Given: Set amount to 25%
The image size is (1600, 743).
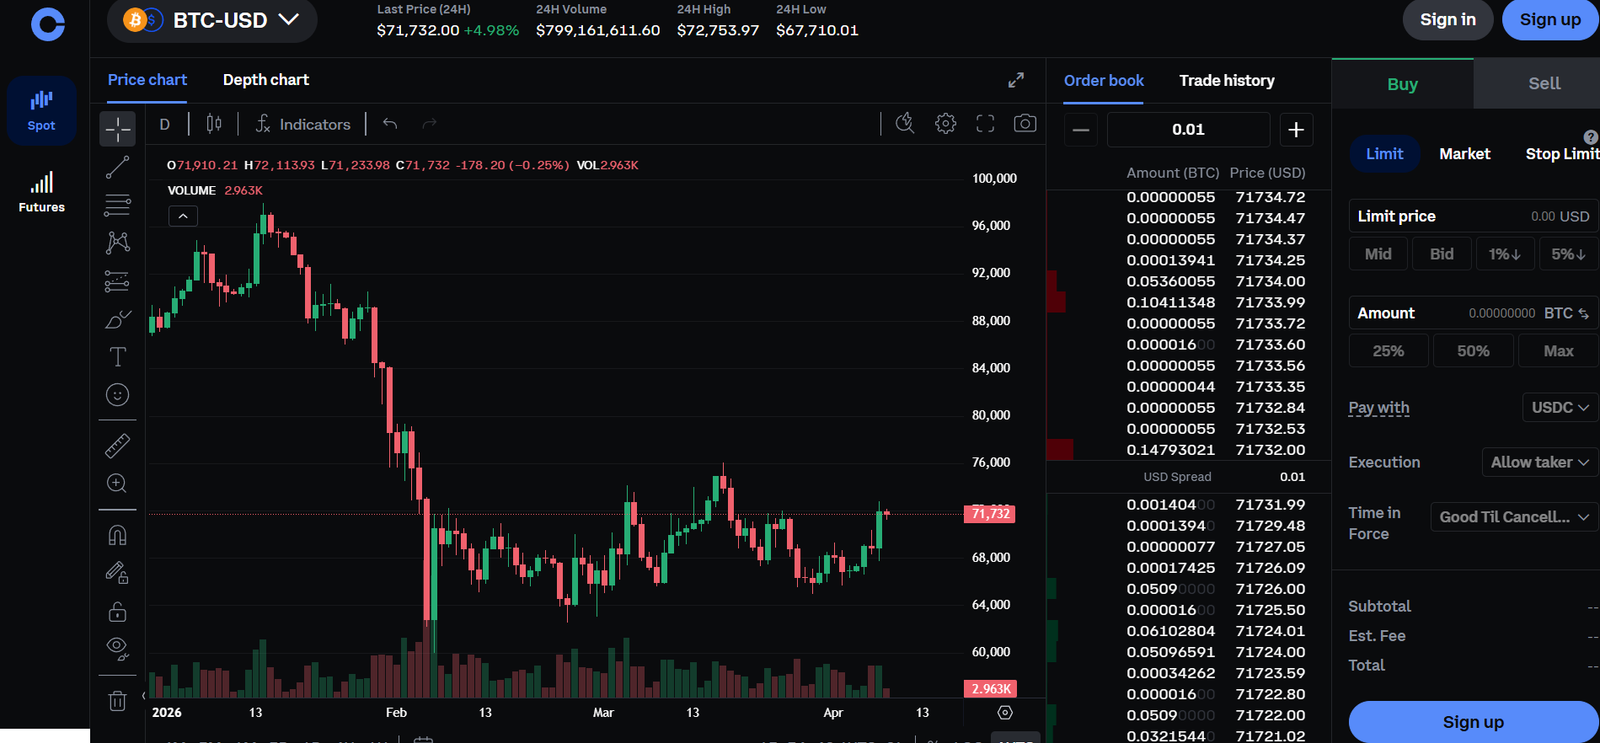Looking at the screenshot, I should coord(1388,351).
